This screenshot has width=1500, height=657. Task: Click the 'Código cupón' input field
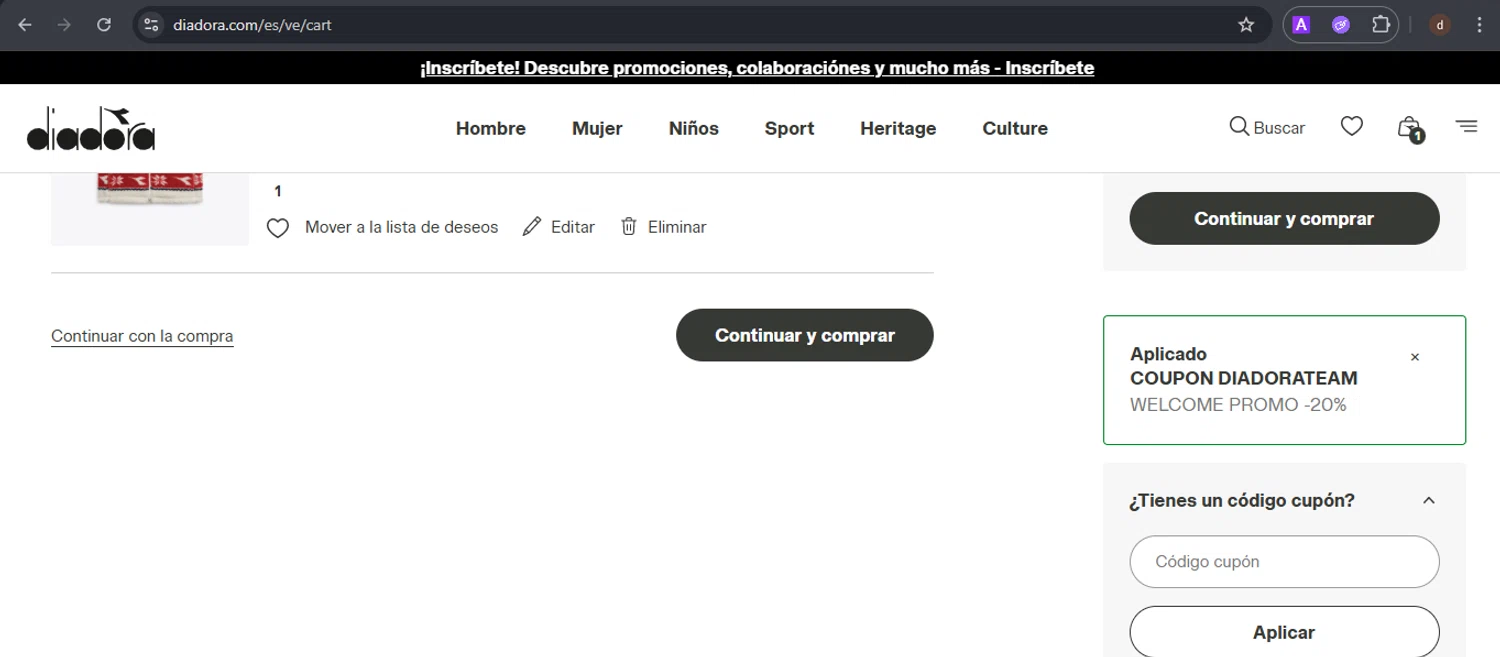point(1284,562)
